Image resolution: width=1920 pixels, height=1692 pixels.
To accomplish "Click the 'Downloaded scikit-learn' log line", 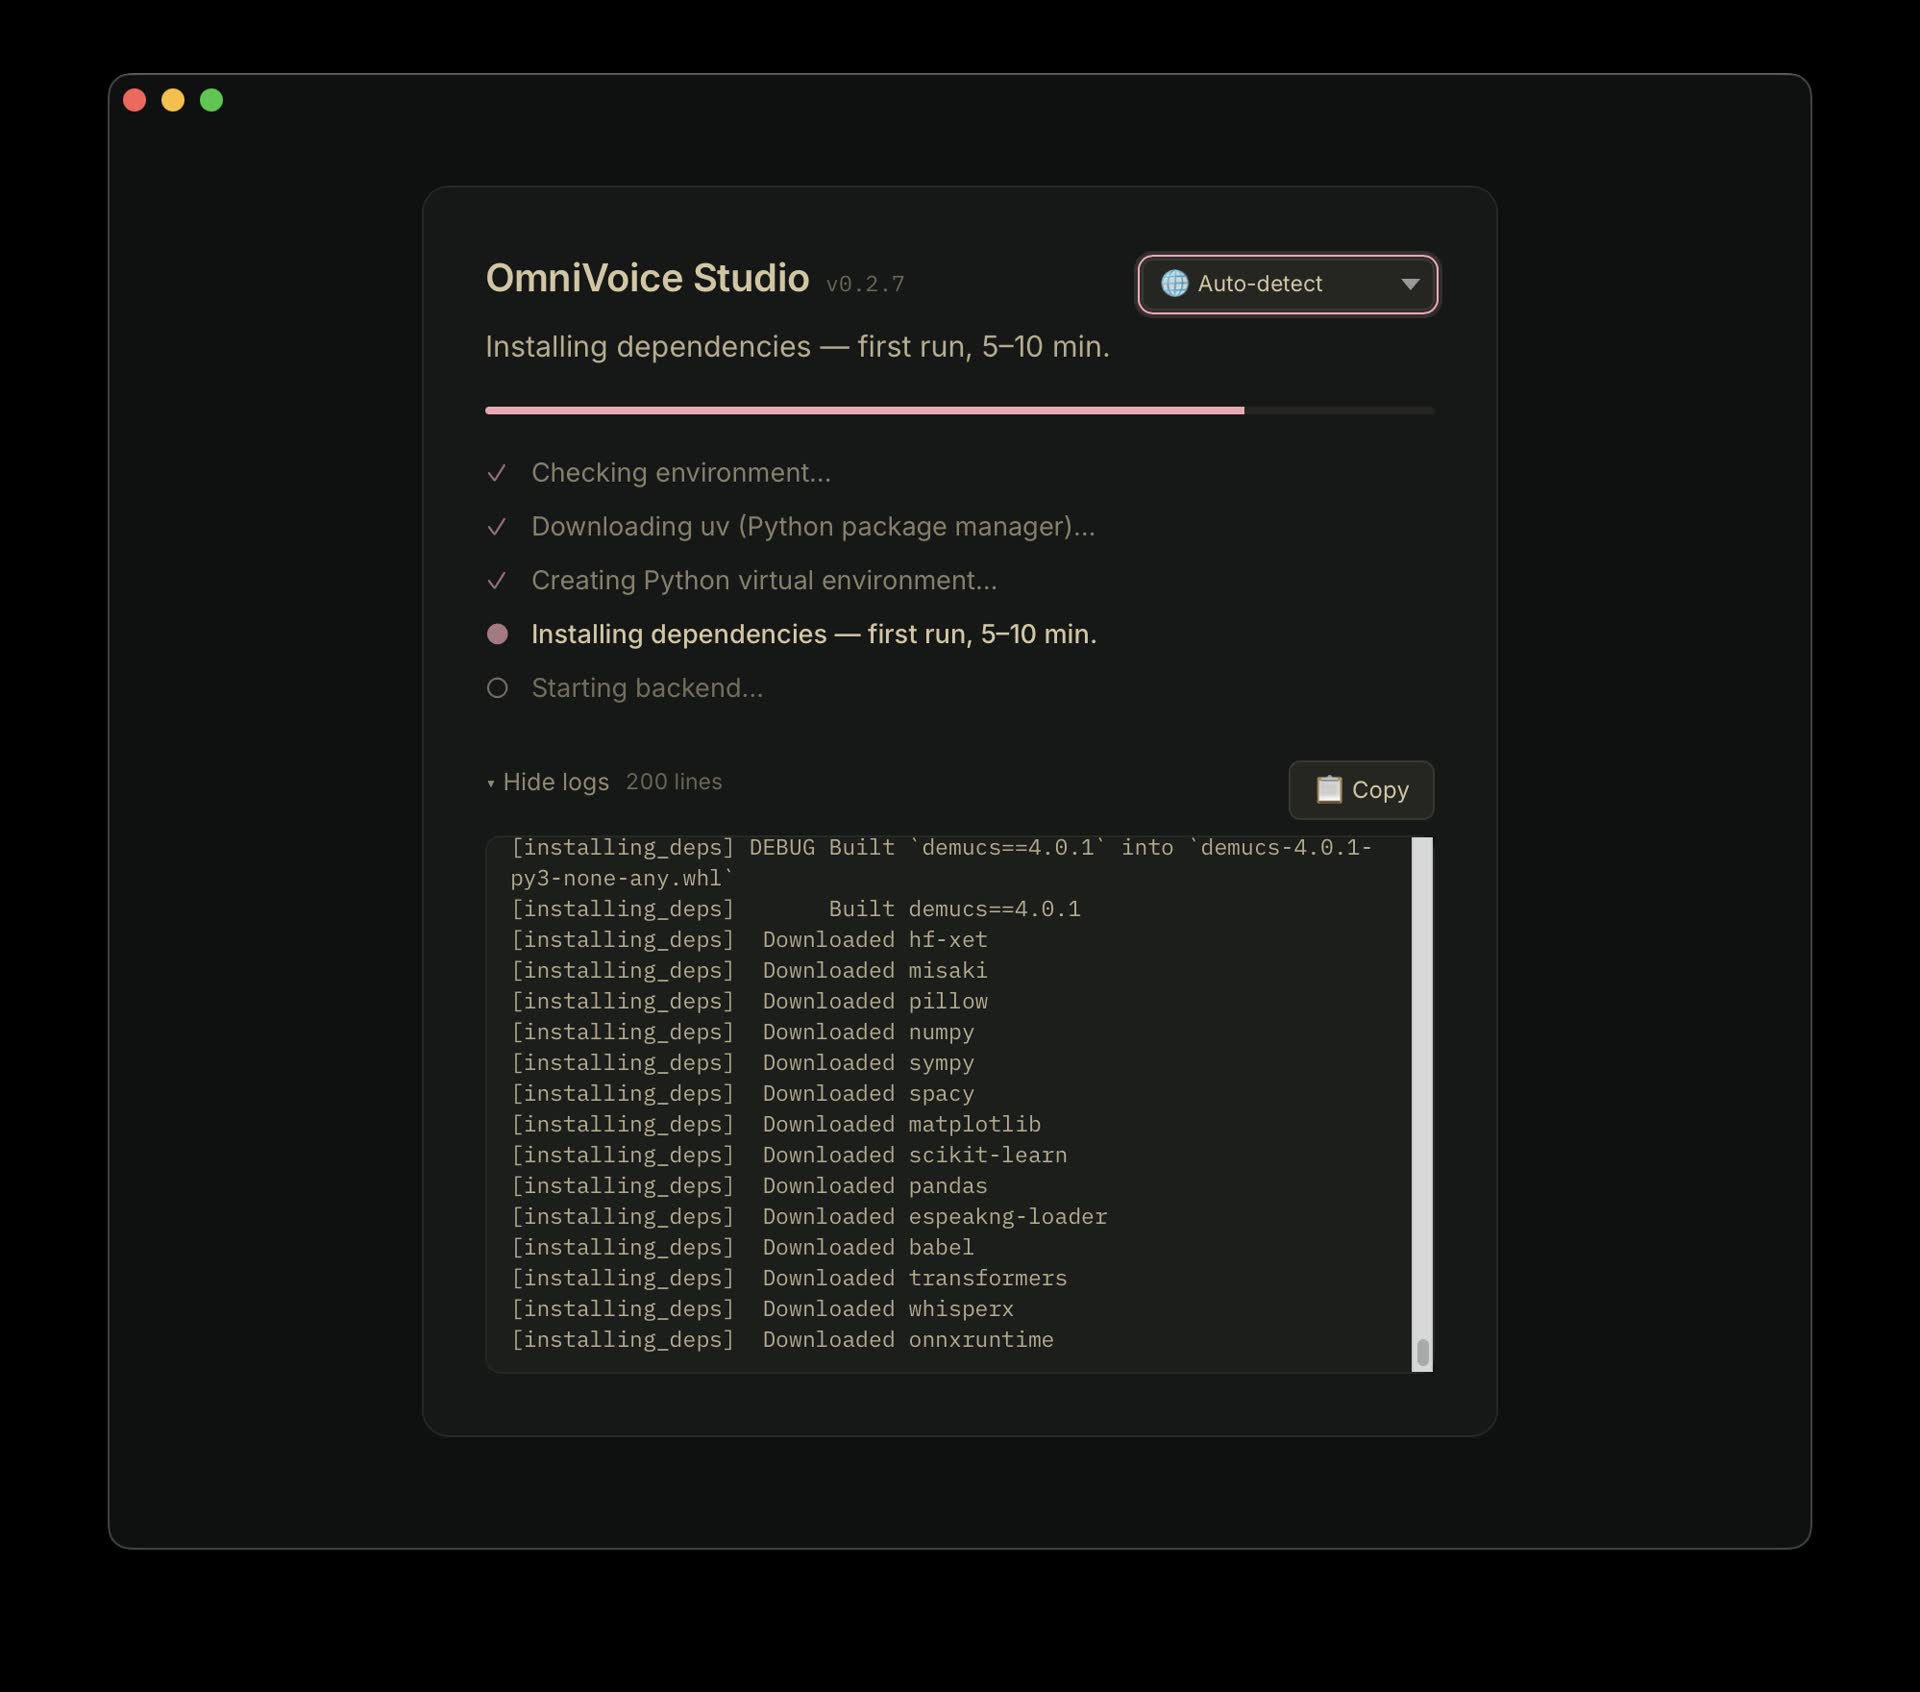I will tap(789, 1155).
